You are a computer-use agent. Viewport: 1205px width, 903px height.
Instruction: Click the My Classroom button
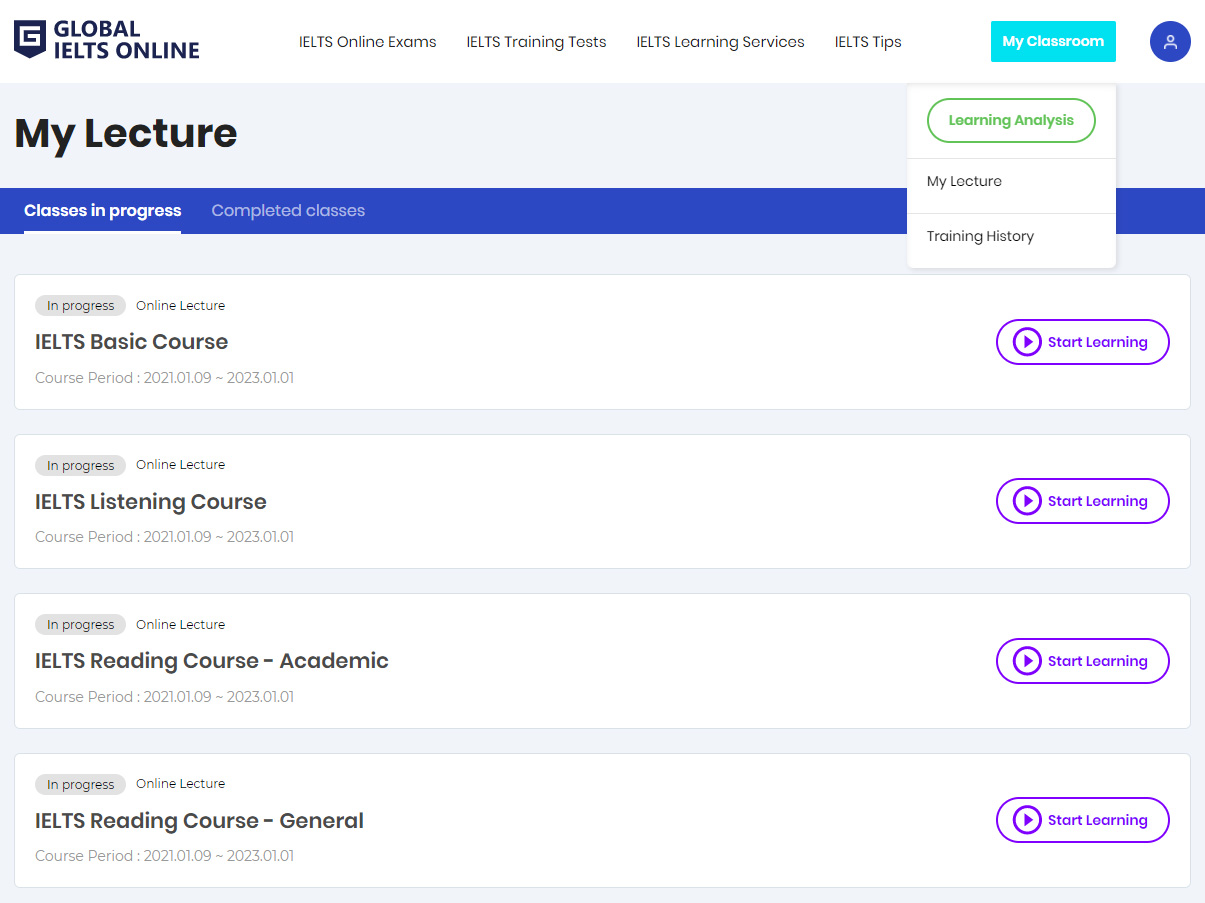(x=1053, y=42)
